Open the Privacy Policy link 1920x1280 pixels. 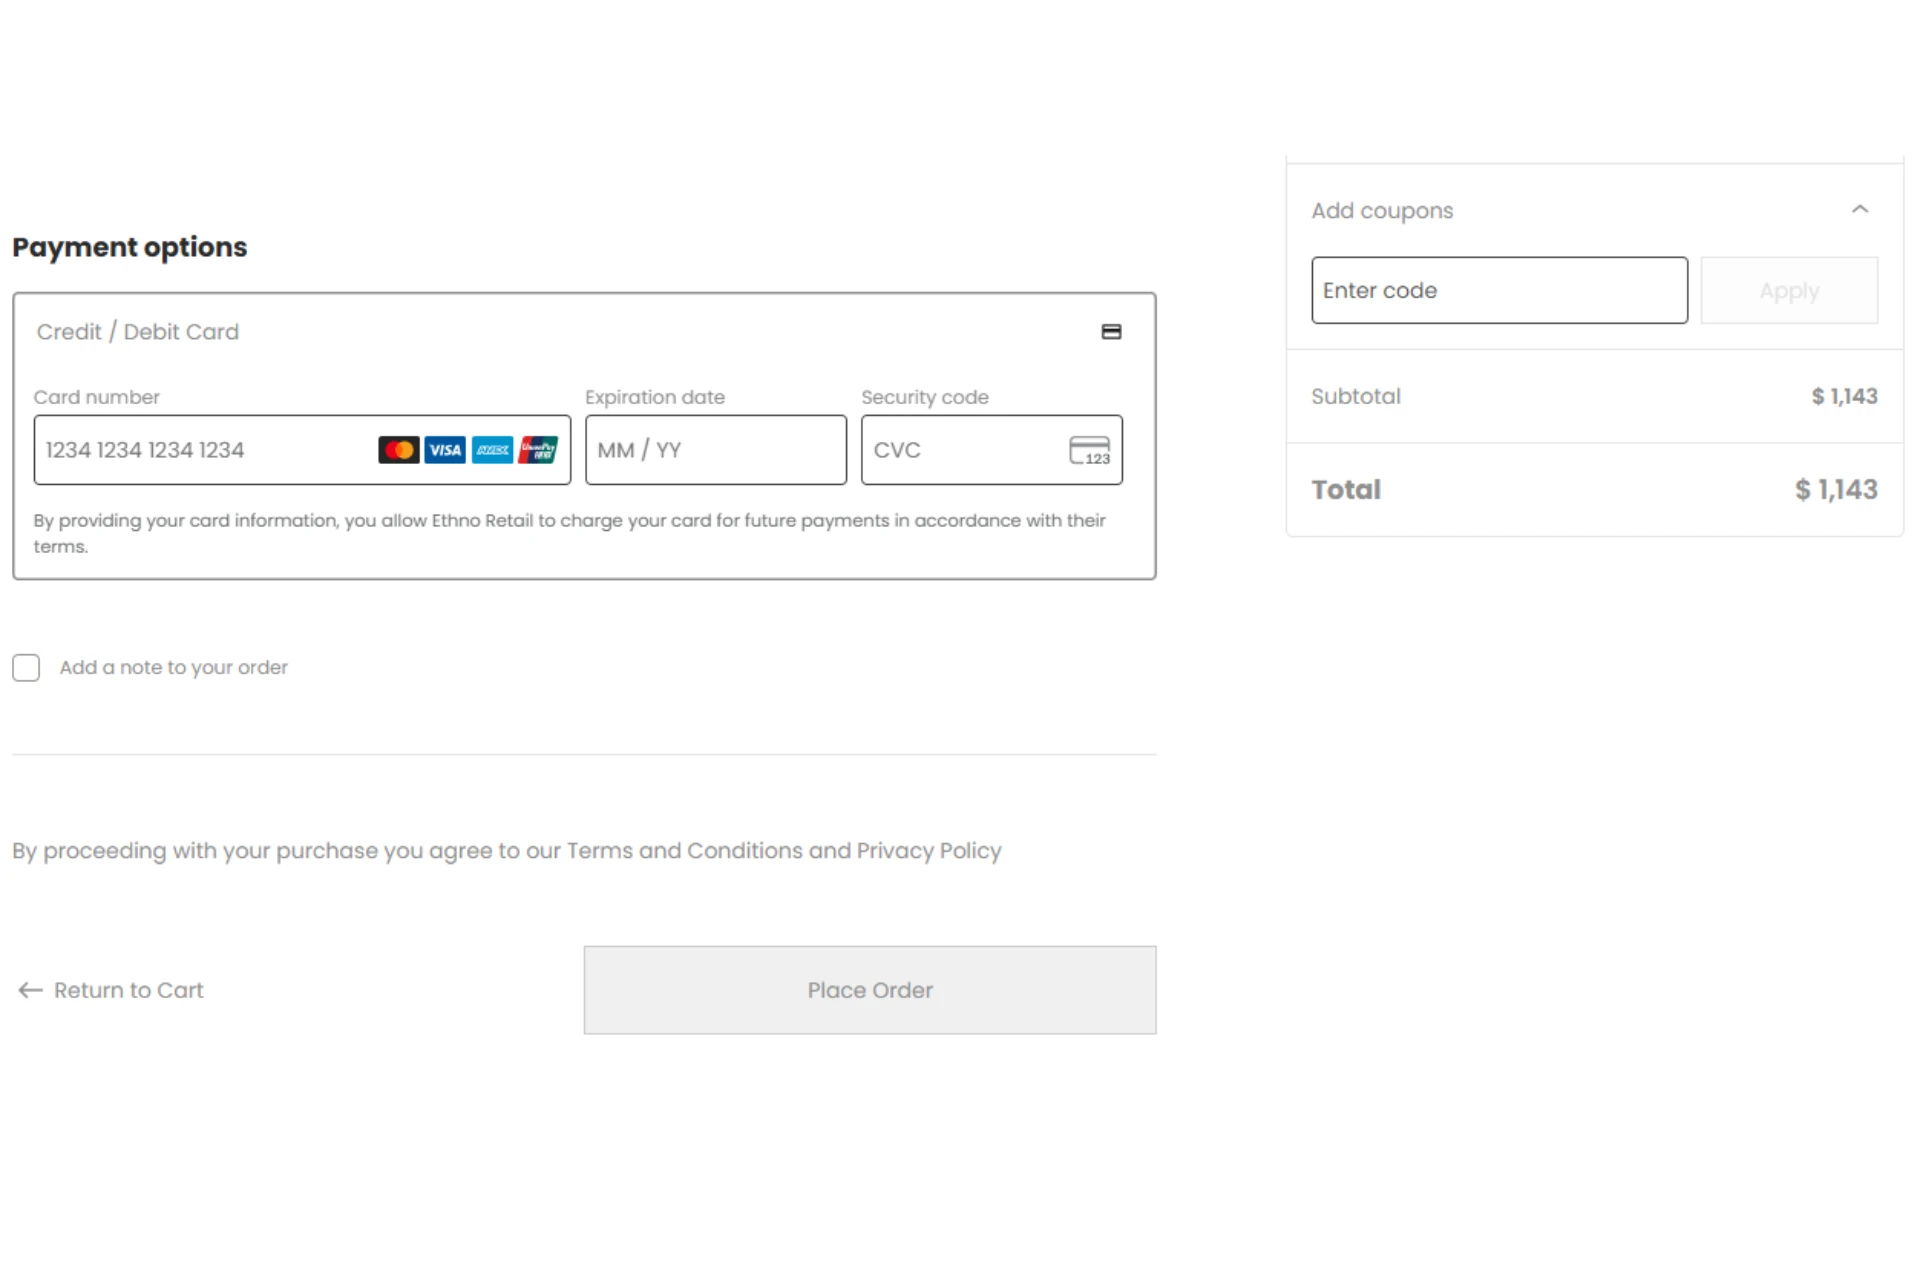tap(928, 851)
